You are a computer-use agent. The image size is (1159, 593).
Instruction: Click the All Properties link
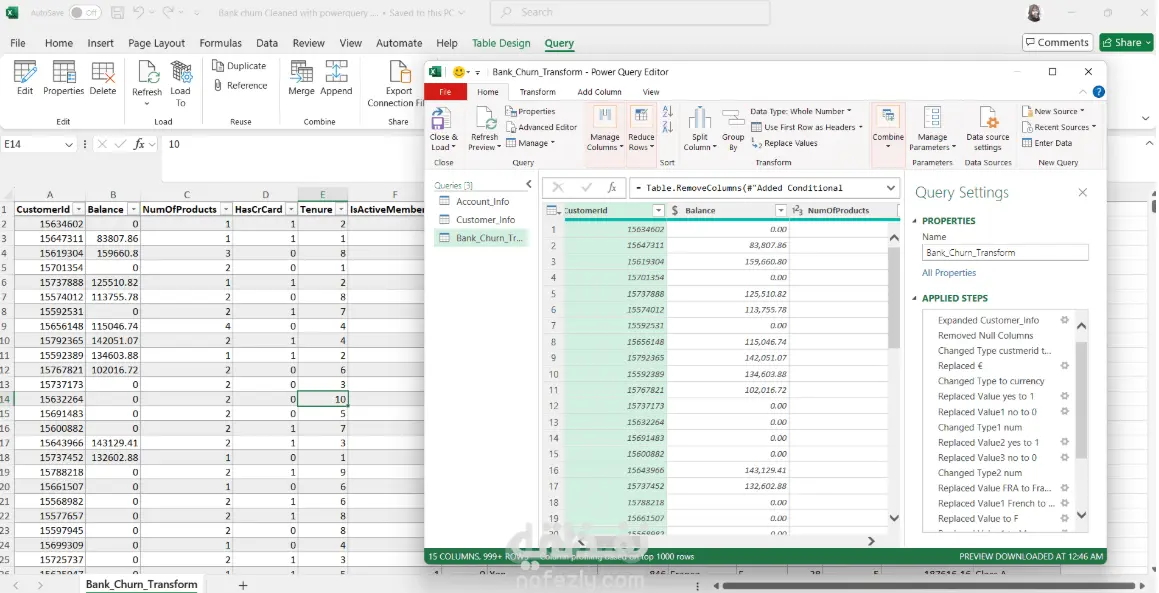click(948, 272)
